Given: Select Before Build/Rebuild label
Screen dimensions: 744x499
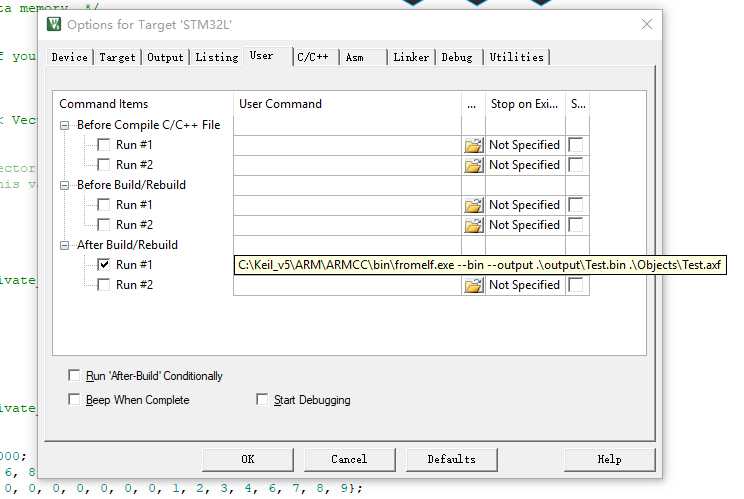Looking at the screenshot, I should tap(131, 185).
